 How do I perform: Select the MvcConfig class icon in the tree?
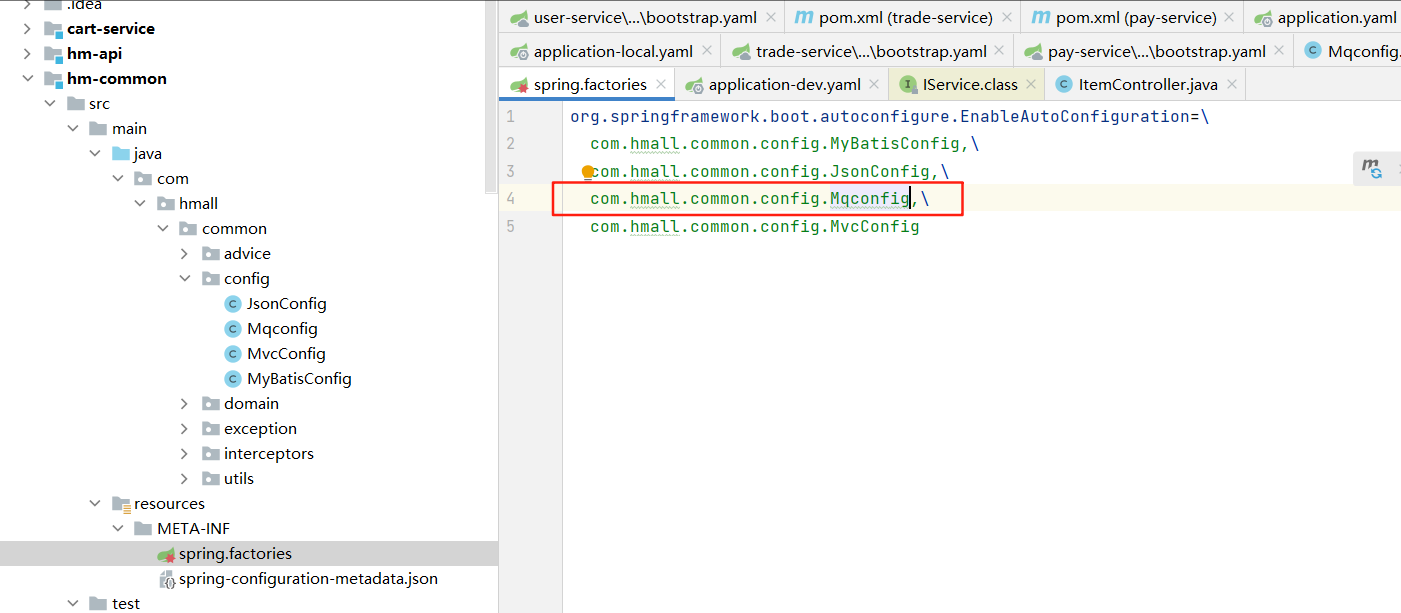(233, 354)
